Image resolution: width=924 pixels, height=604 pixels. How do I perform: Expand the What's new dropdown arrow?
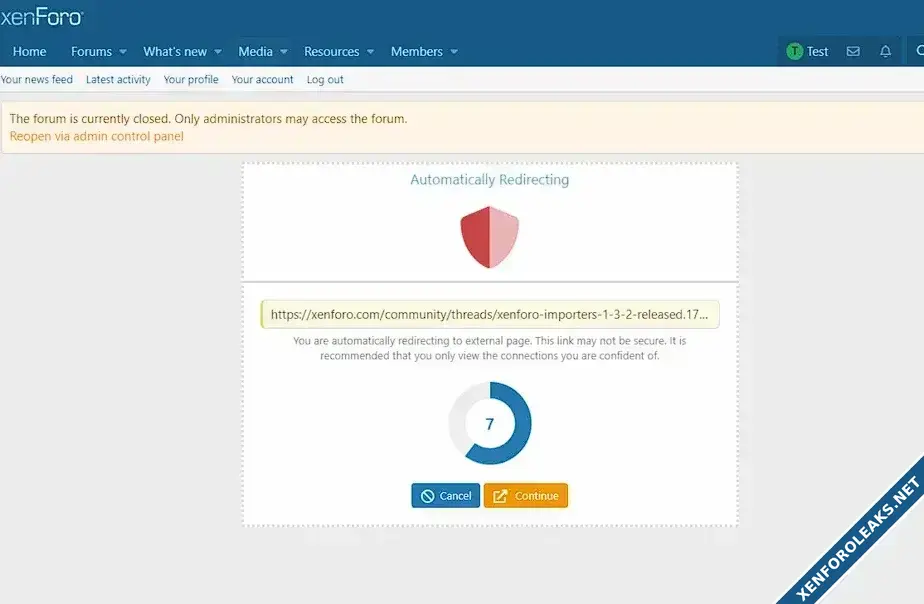tap(218, 52)
